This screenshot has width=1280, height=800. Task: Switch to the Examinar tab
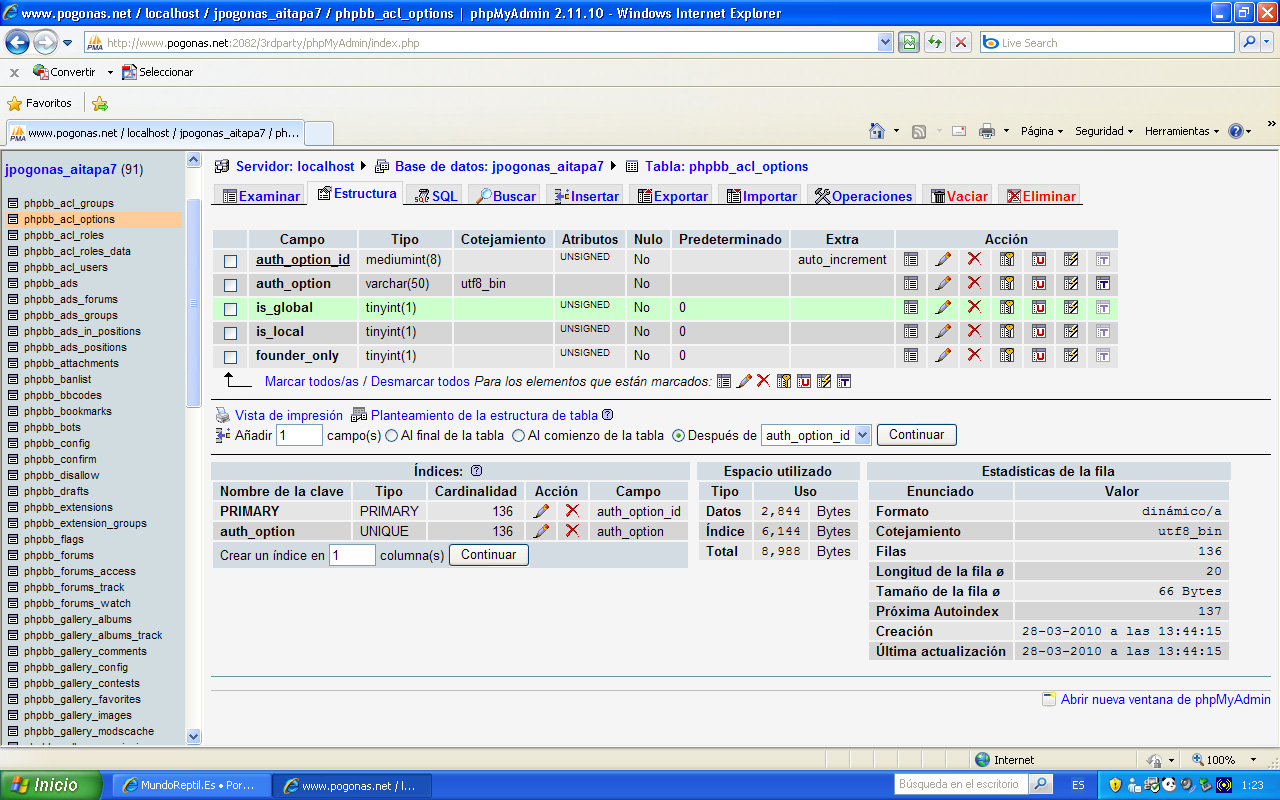pyautogui.click(x=260, y=196)
